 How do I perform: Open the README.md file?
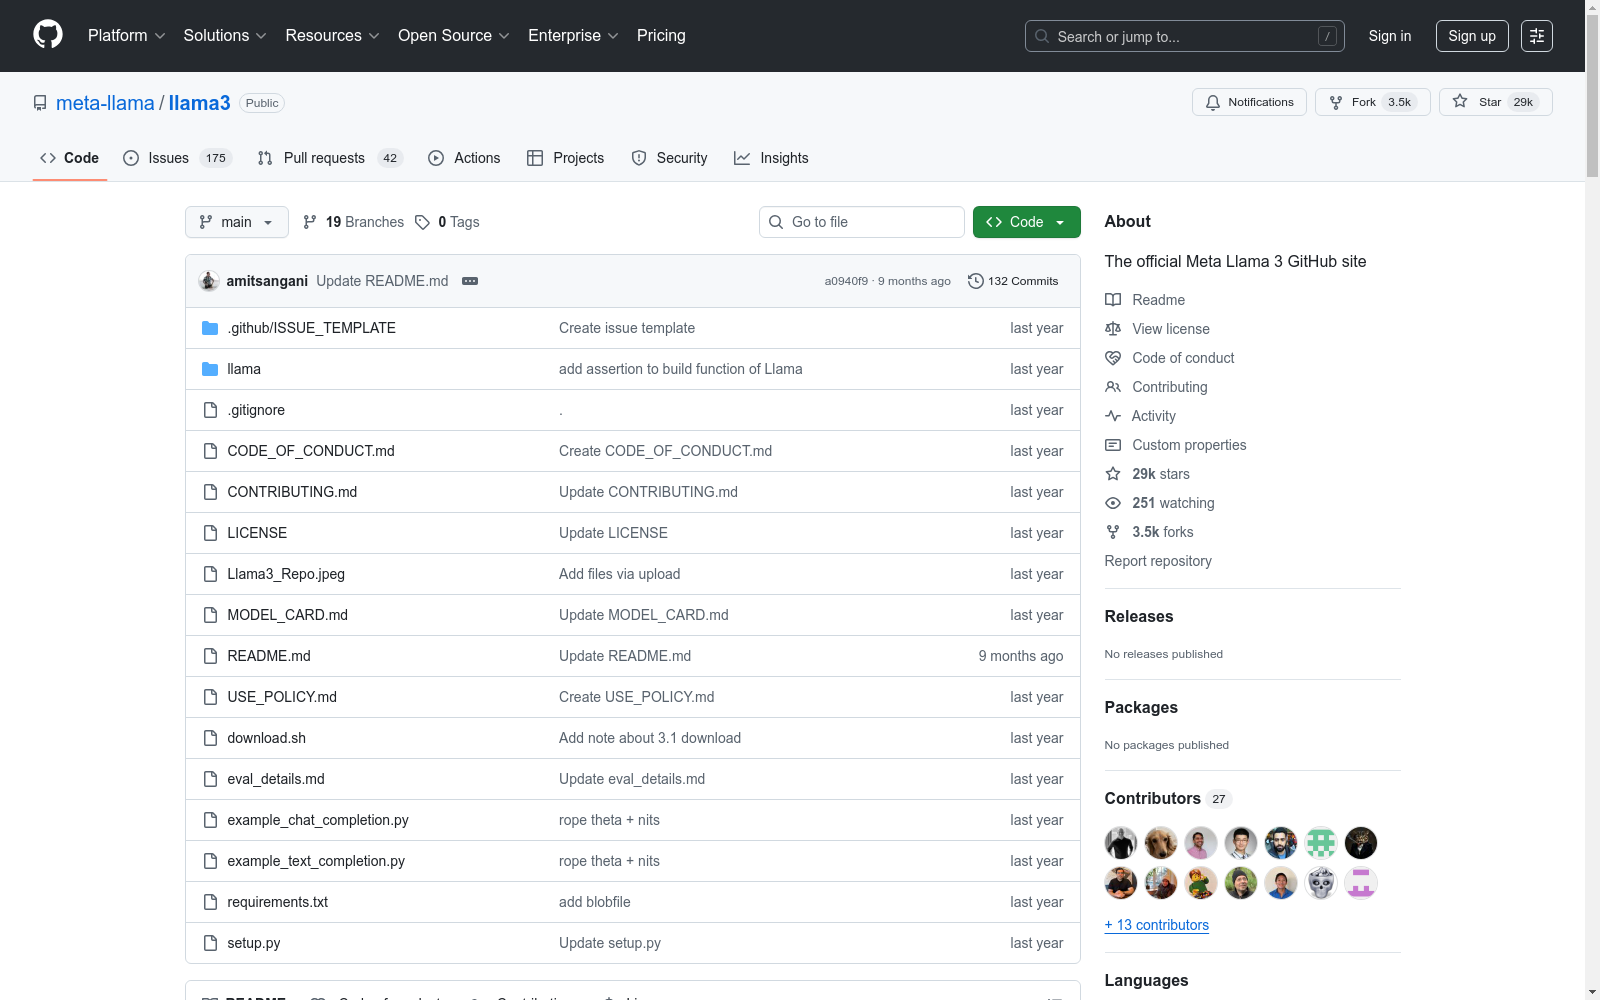click(269, 656)
